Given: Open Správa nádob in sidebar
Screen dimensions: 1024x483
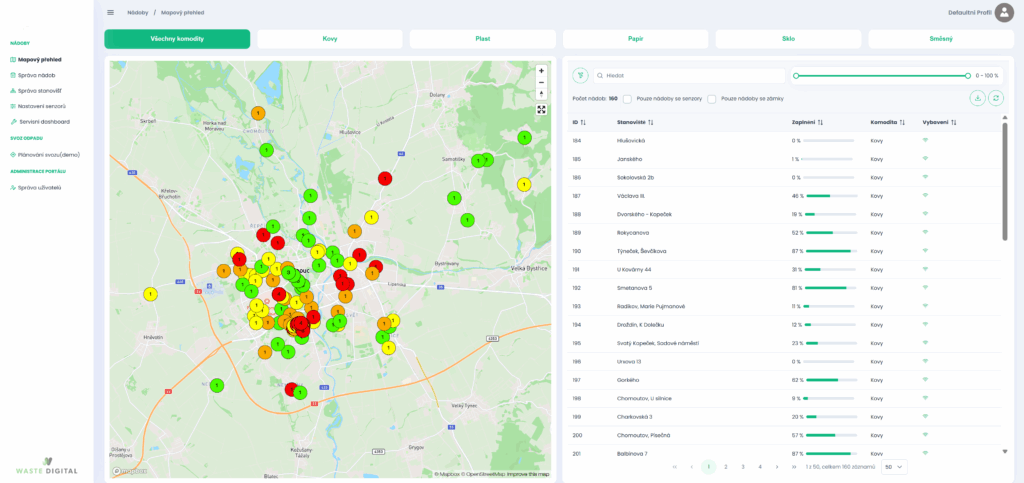Looking at the screenshot, I should click(36, 75).
